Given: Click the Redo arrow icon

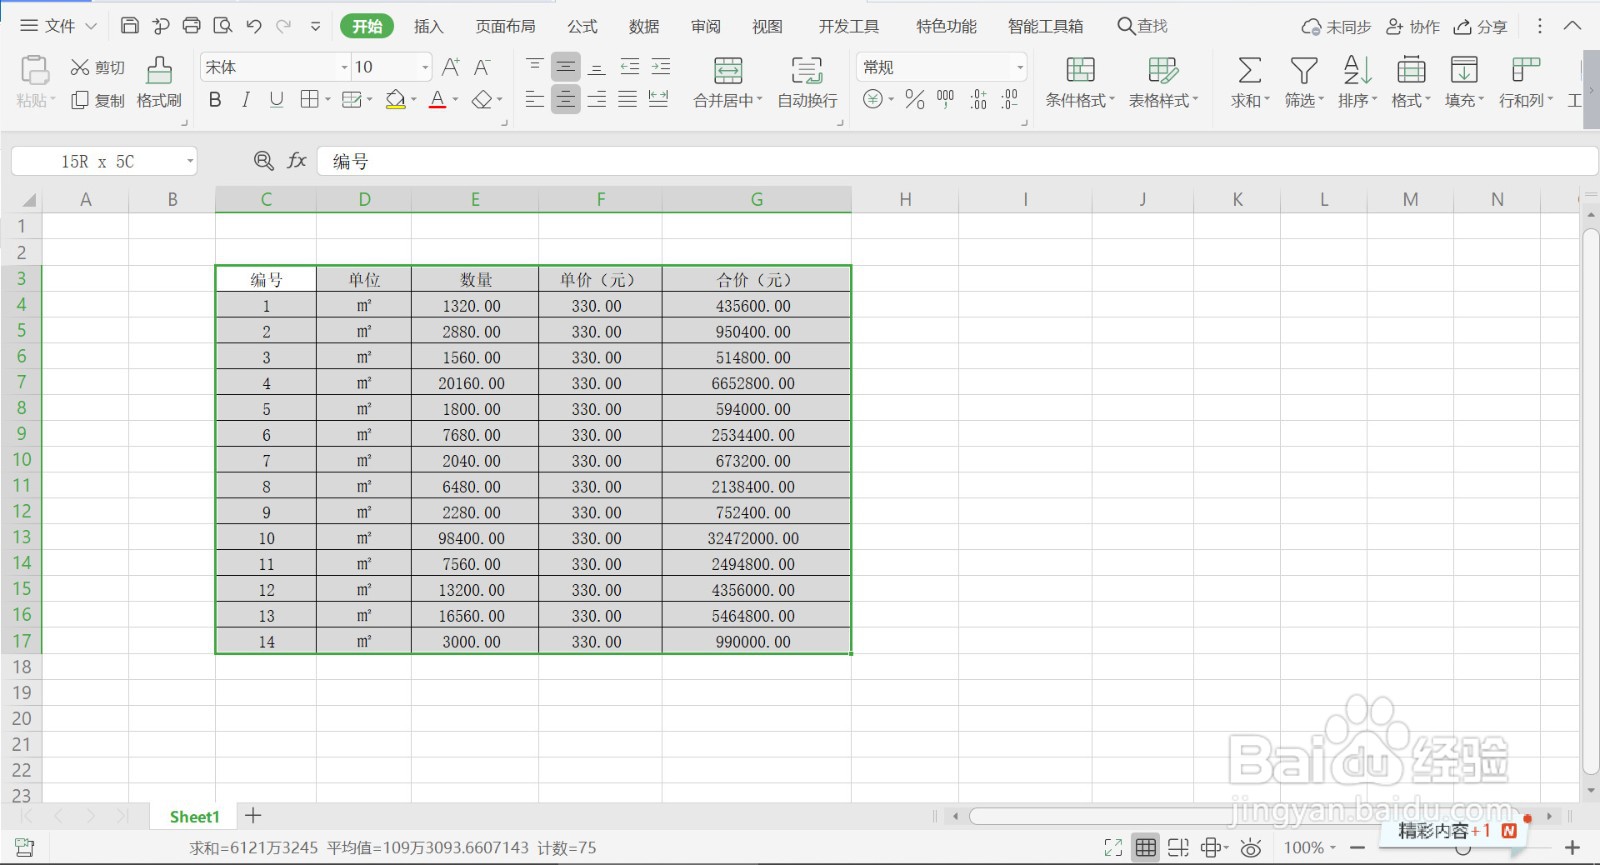Looking at the screenshot, I should (x=284, y=26).
